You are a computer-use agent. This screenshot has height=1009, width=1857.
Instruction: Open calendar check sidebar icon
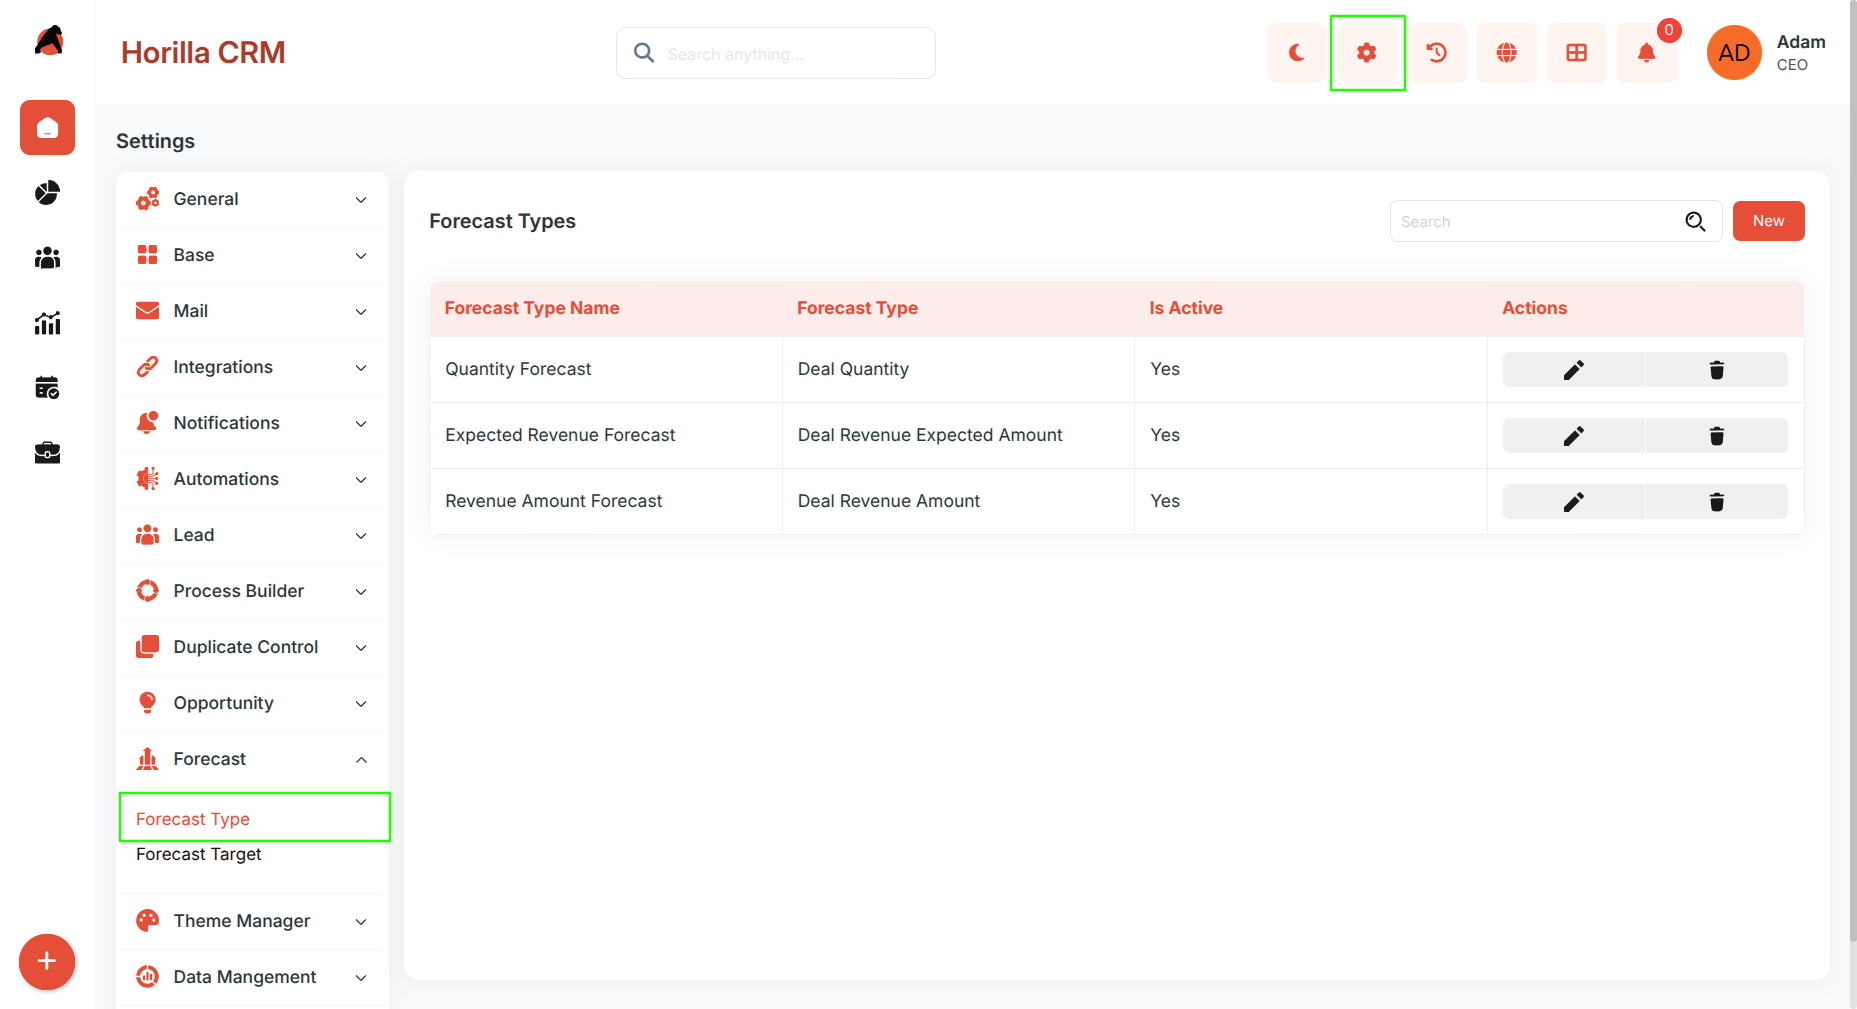[x=47, y=387]
